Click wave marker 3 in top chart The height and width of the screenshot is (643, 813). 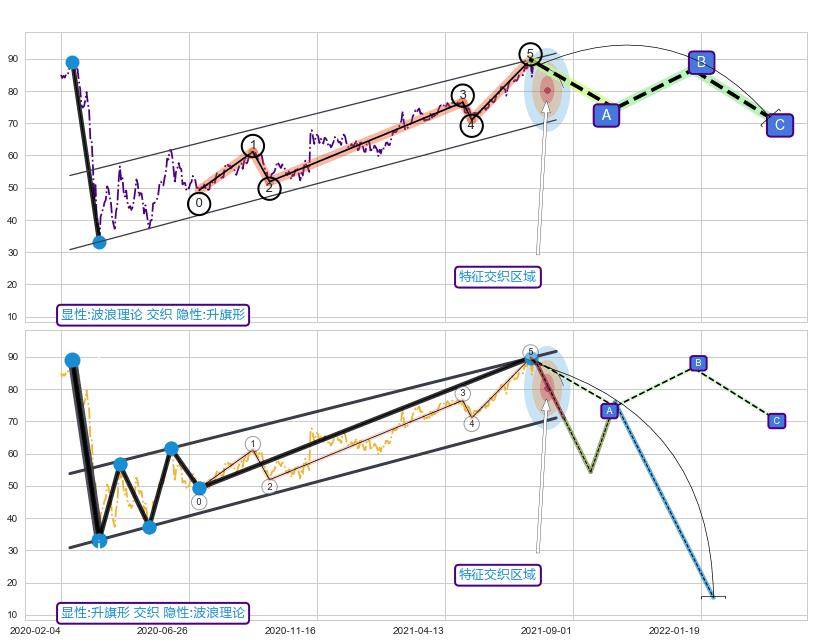coord(462,96)
